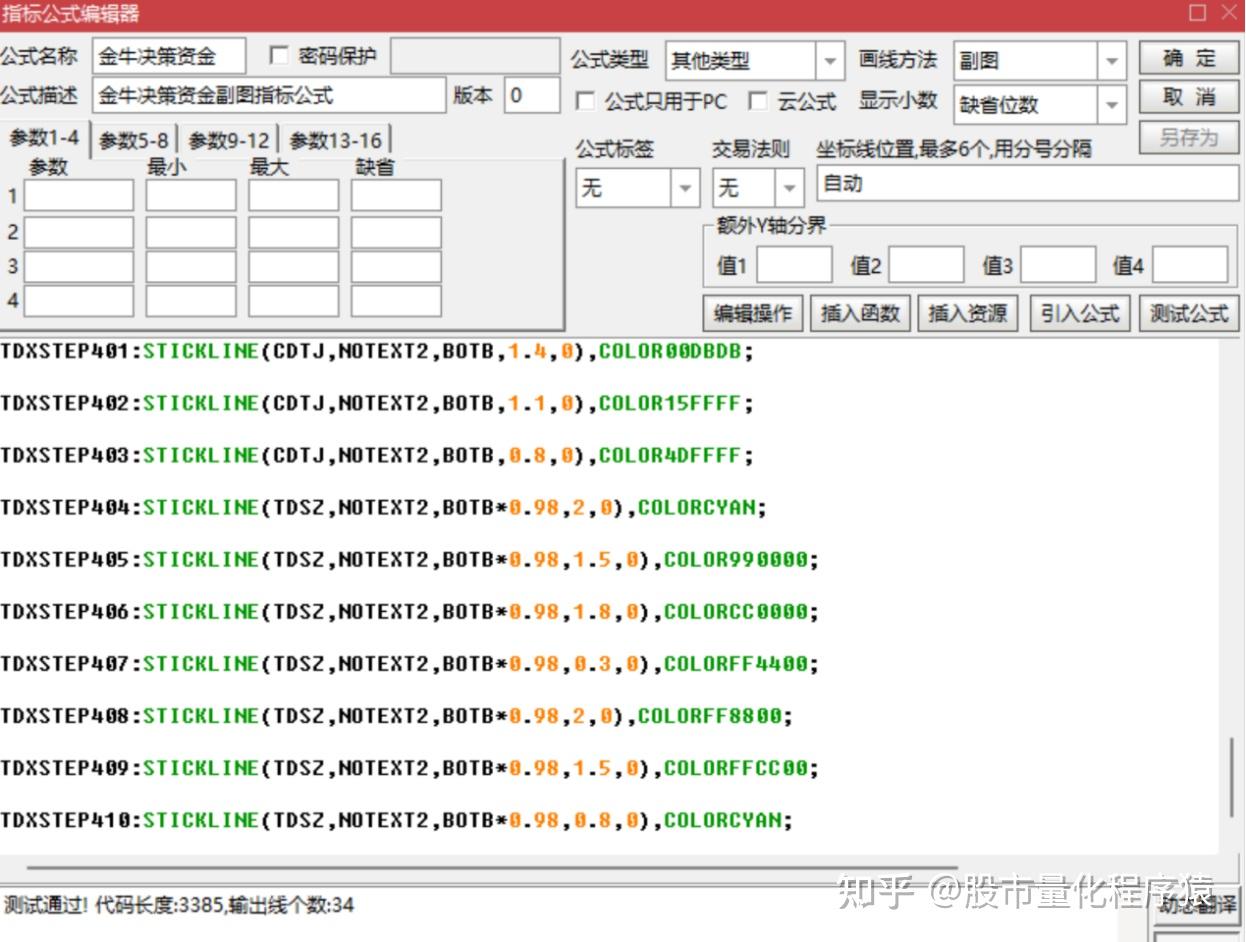The height and width of the screenshot is (942, 1246).
Task: Click row 1 最小 field
Action: click(x=191, y=196)
